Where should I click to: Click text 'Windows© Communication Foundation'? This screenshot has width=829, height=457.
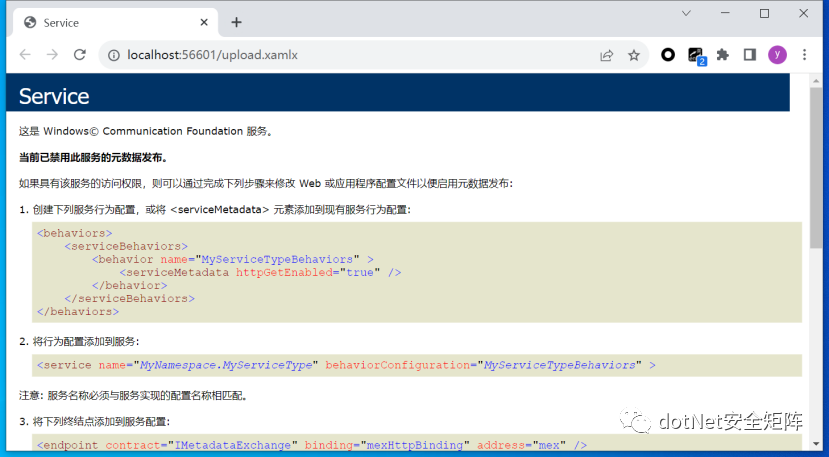coord(143,131)
